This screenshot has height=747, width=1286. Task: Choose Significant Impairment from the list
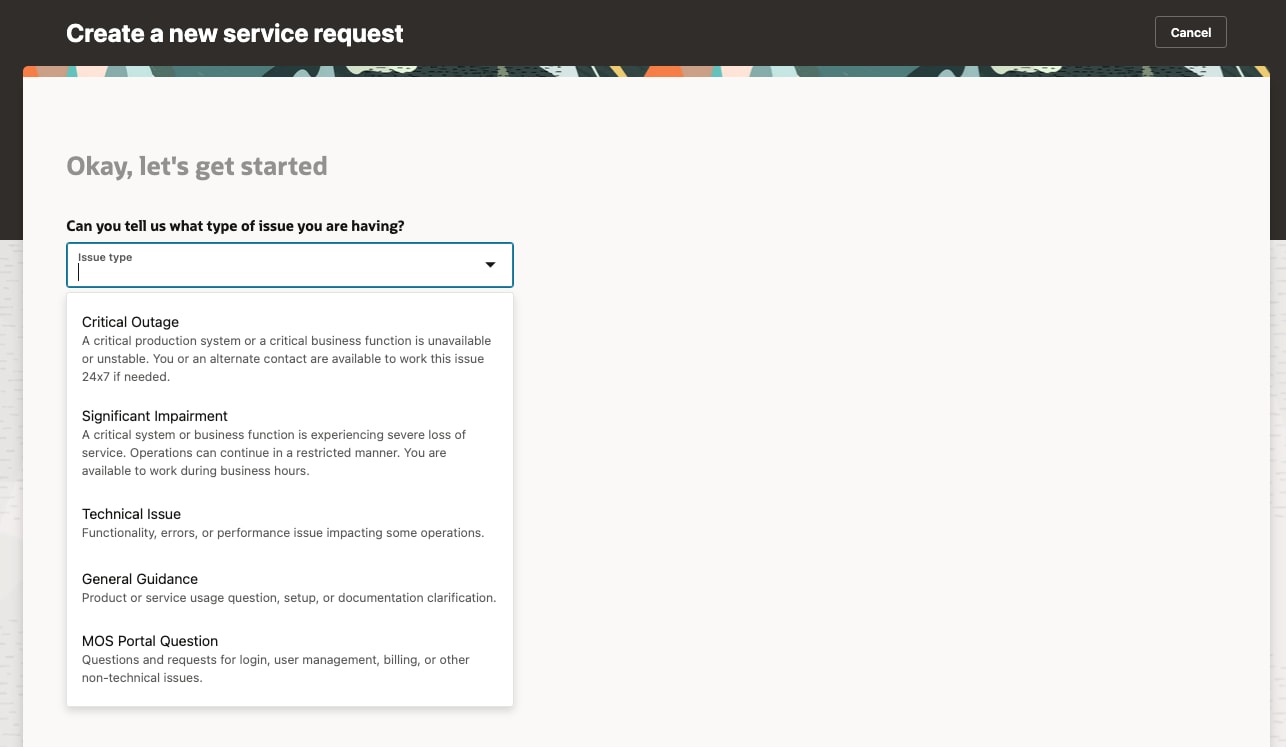[155, 416]
